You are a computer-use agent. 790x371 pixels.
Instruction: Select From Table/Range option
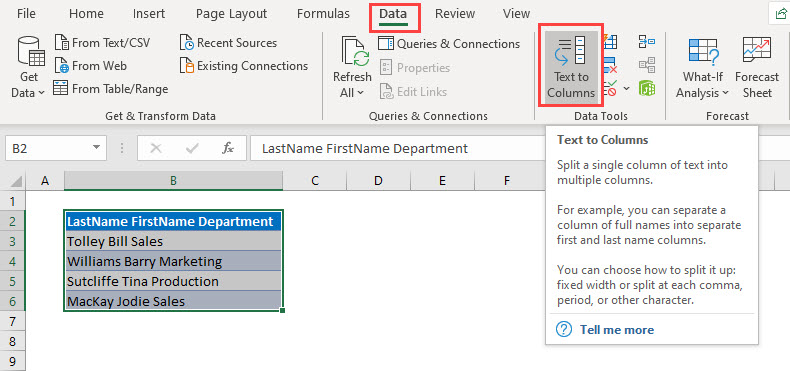111,89
